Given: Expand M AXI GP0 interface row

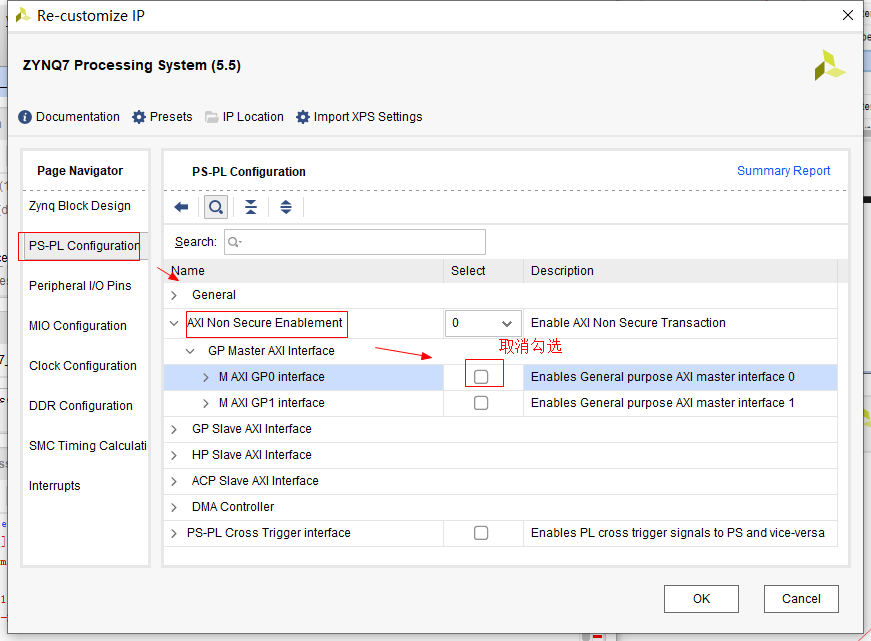Looking at the screenshot, I should [x=206, y=377].
